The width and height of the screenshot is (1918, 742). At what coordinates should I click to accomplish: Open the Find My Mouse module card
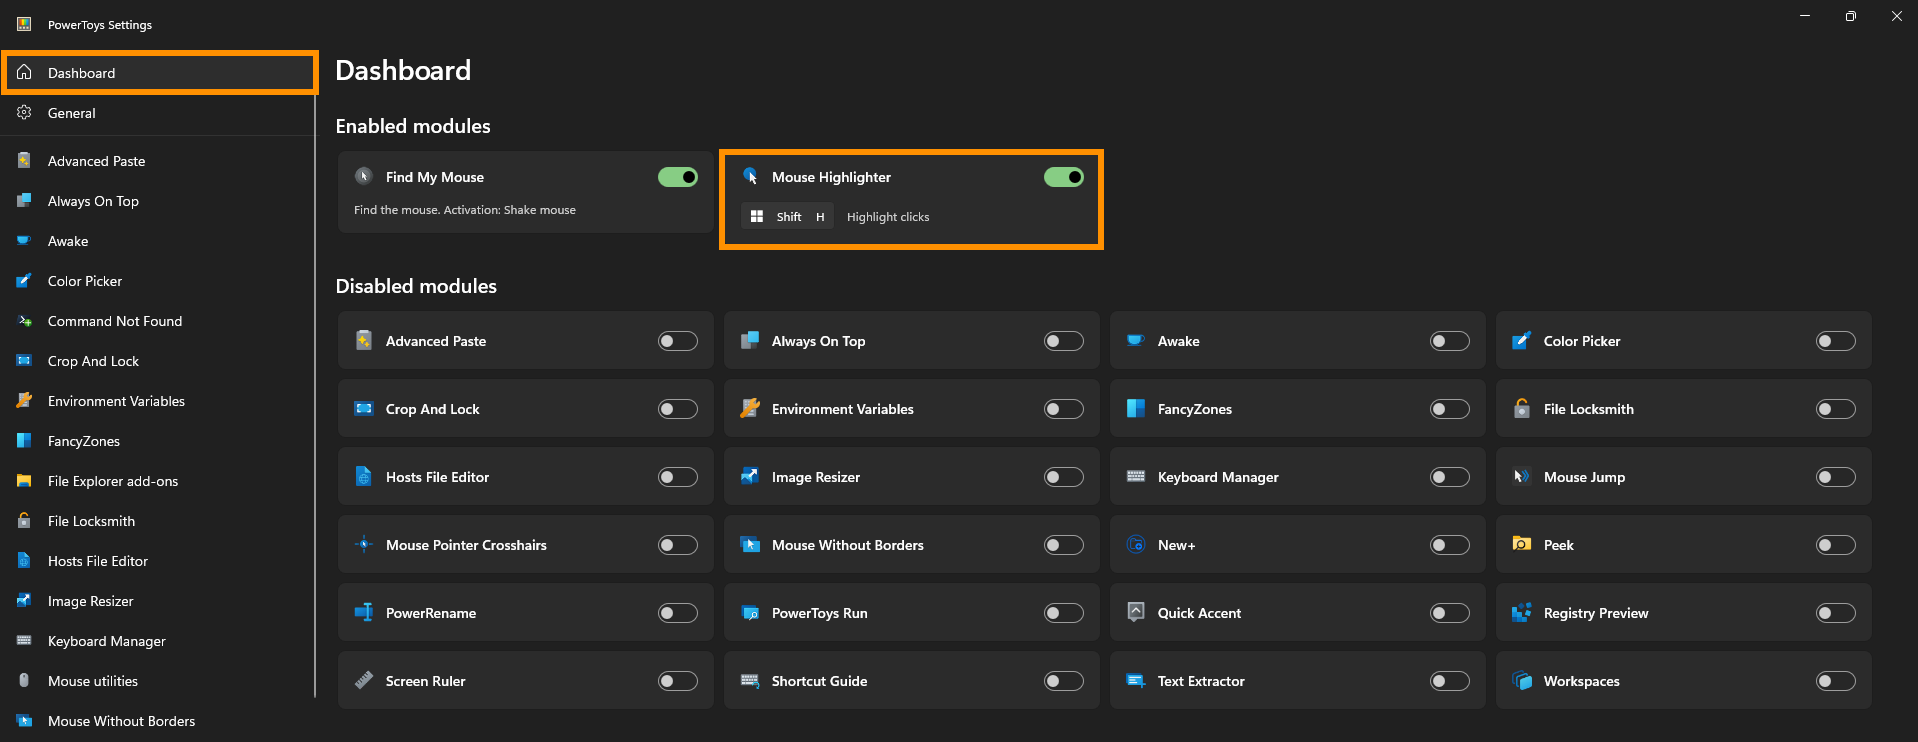point(526,192)
